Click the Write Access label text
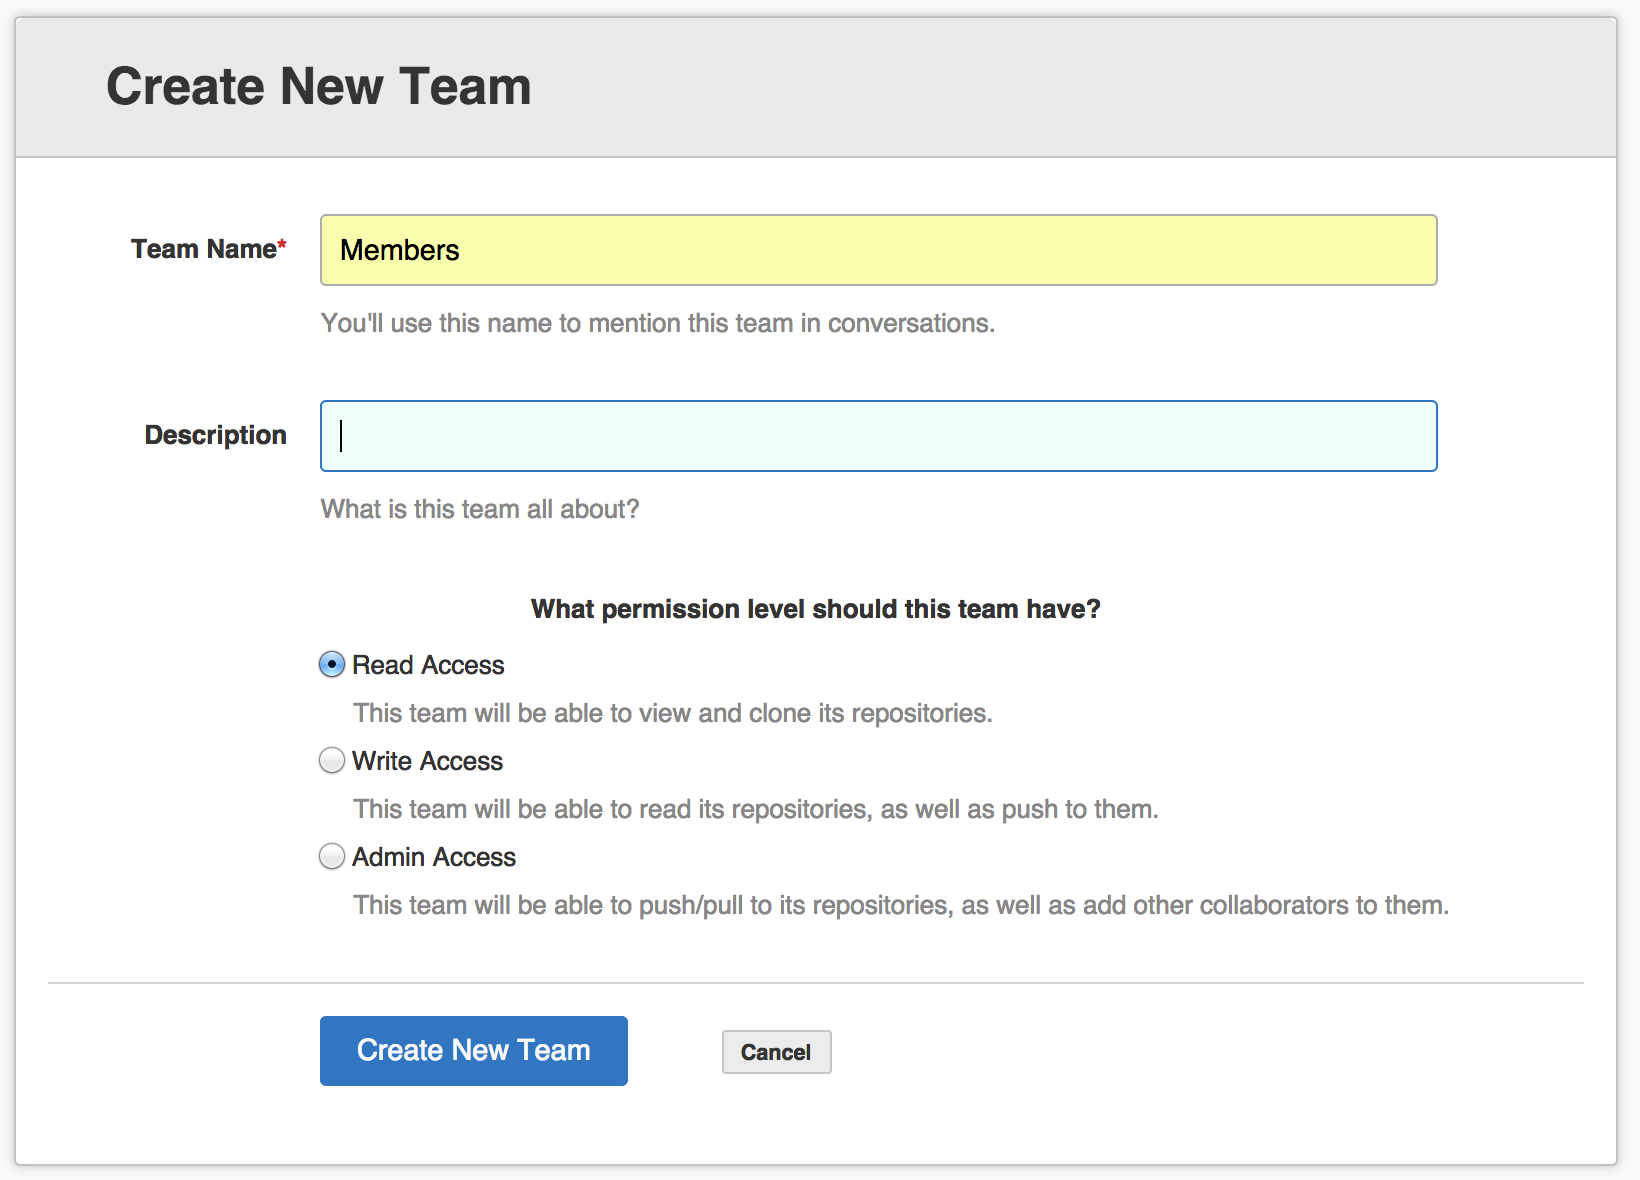Viewport: 1640px width, 1180px height. coord(427,761)
